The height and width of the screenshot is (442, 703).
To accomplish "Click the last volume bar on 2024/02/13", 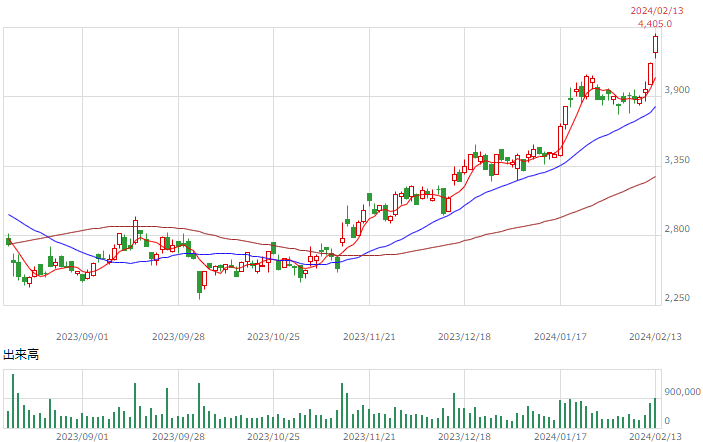I will click(x=655, y=413).
